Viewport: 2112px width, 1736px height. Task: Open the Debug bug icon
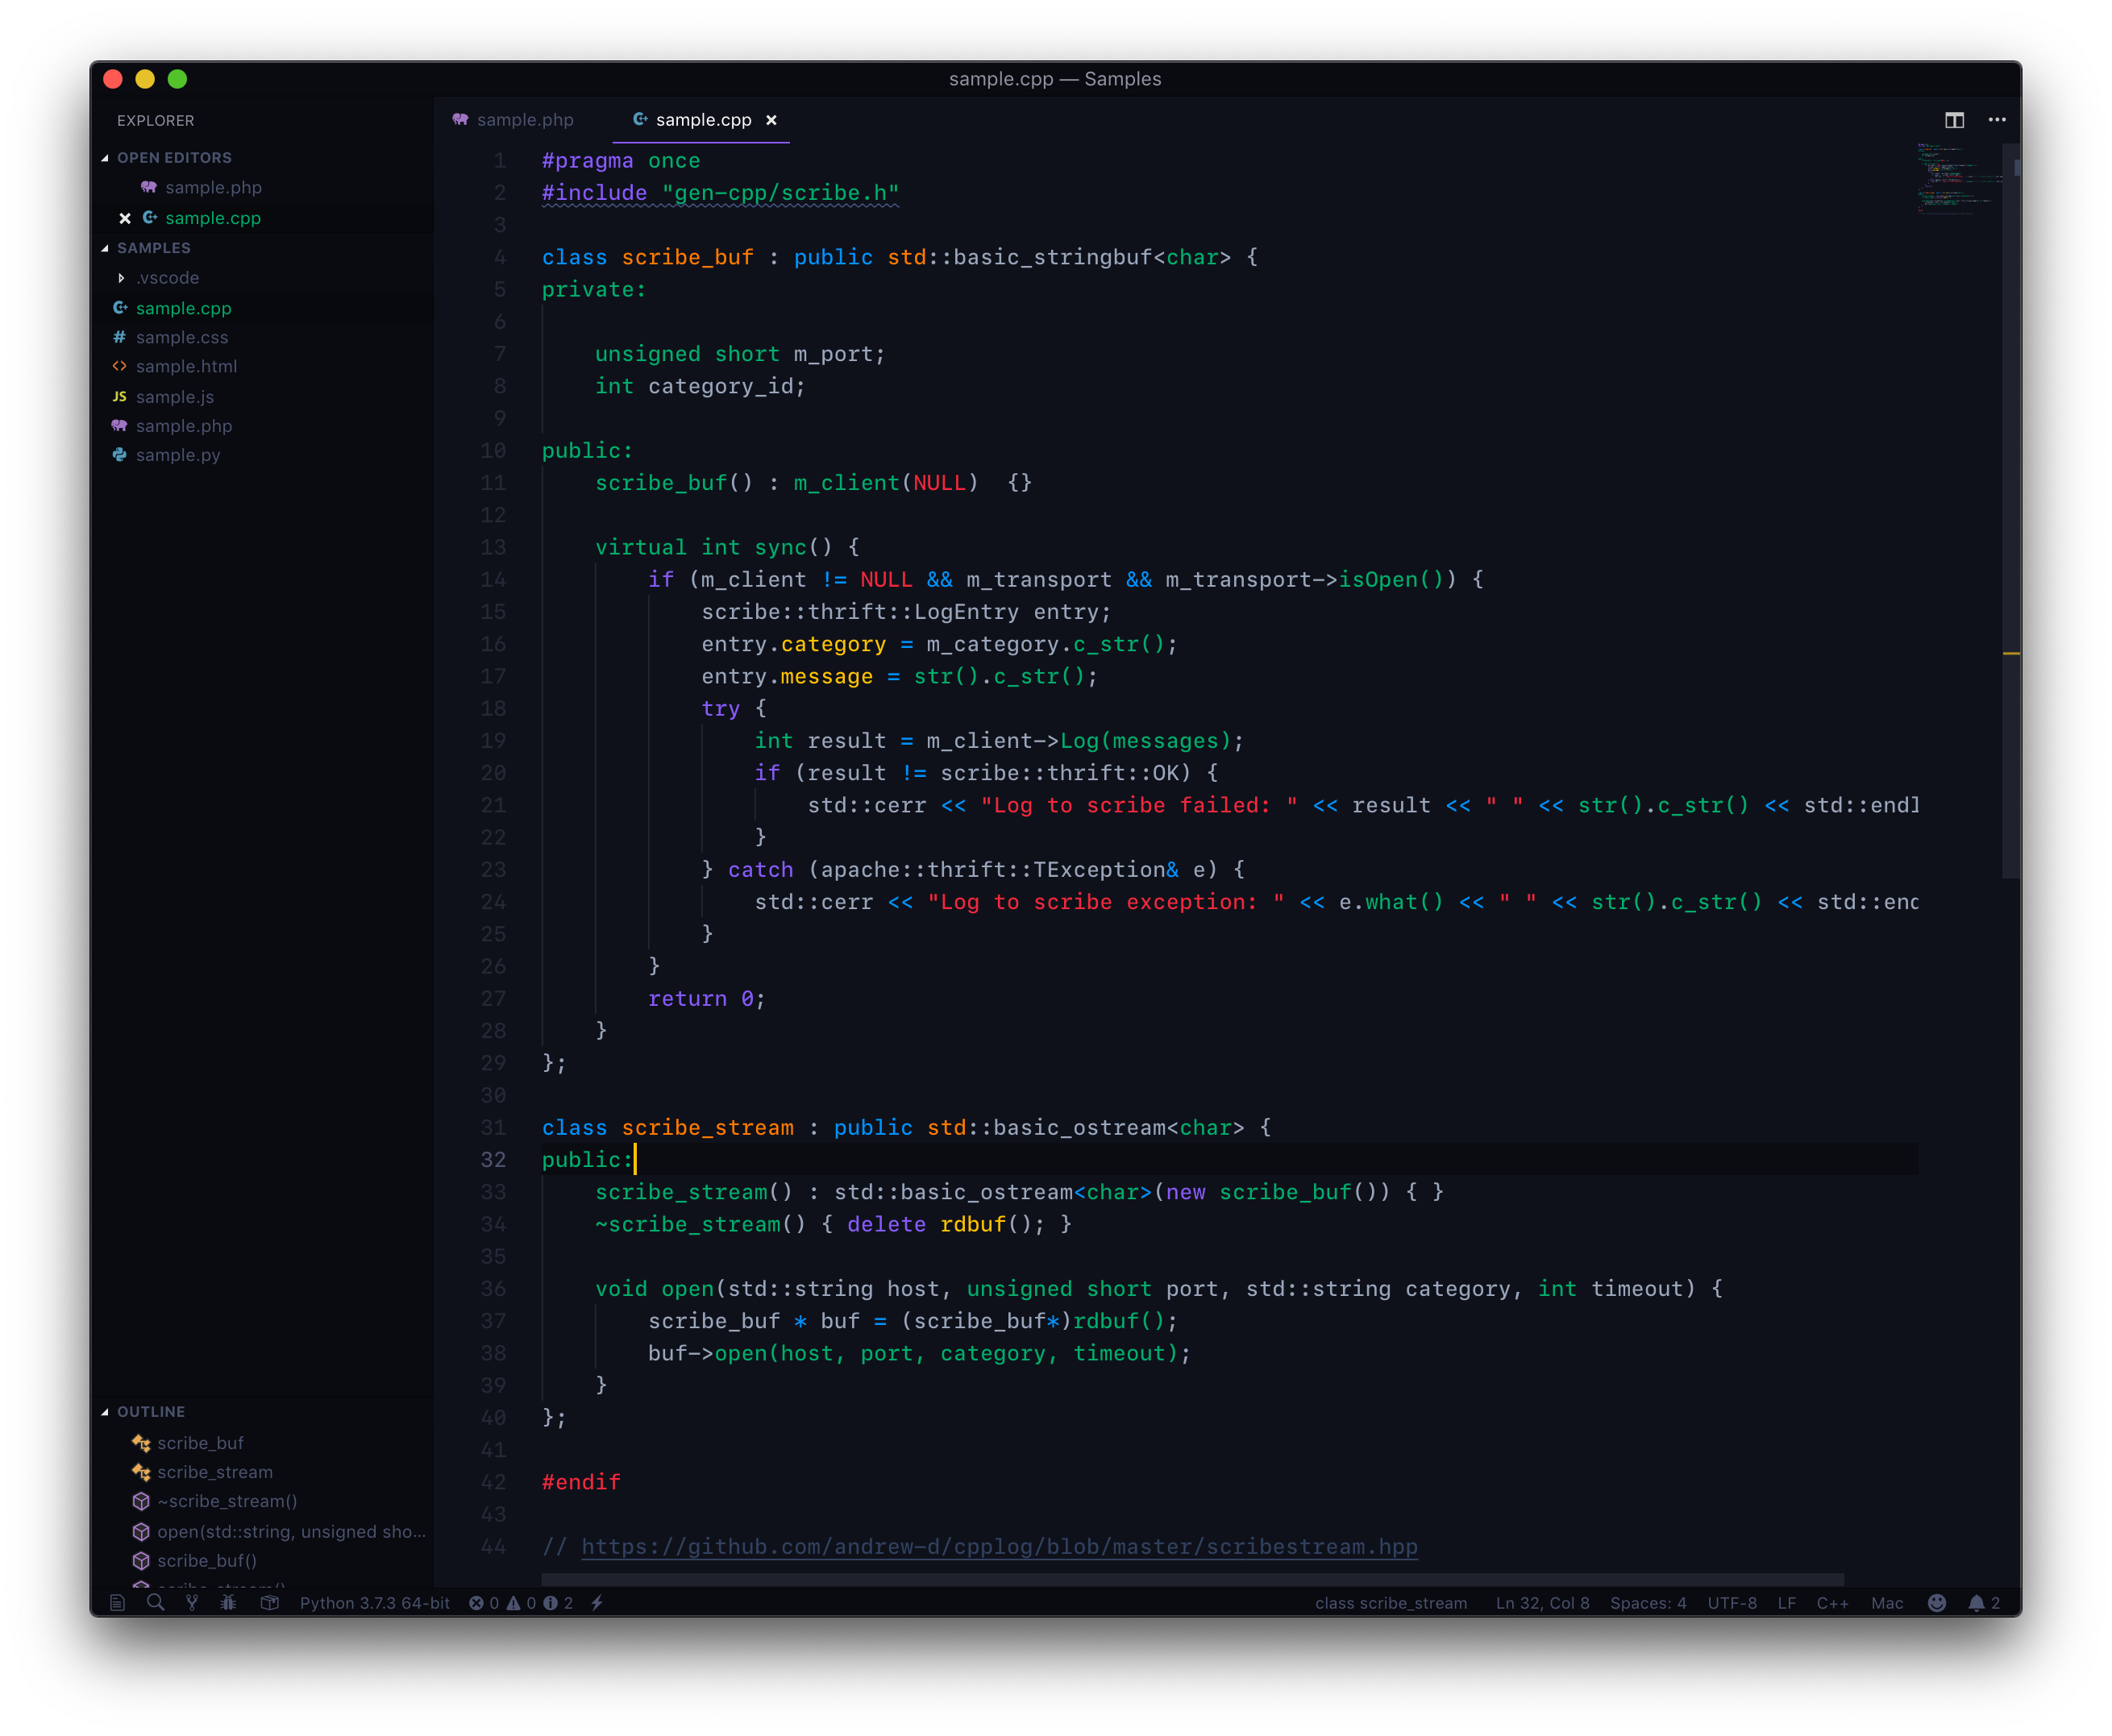point(229,1603)
